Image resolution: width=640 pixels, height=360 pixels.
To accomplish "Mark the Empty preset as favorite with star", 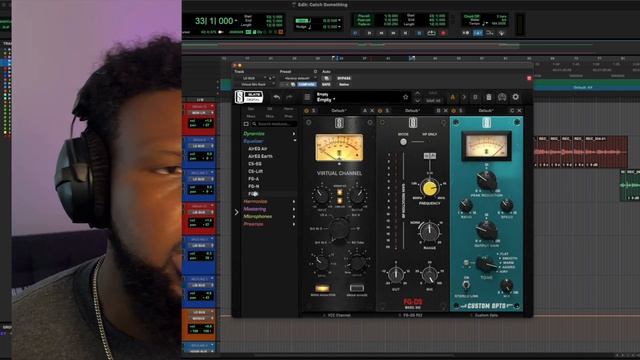I will (x=405, y=97).
